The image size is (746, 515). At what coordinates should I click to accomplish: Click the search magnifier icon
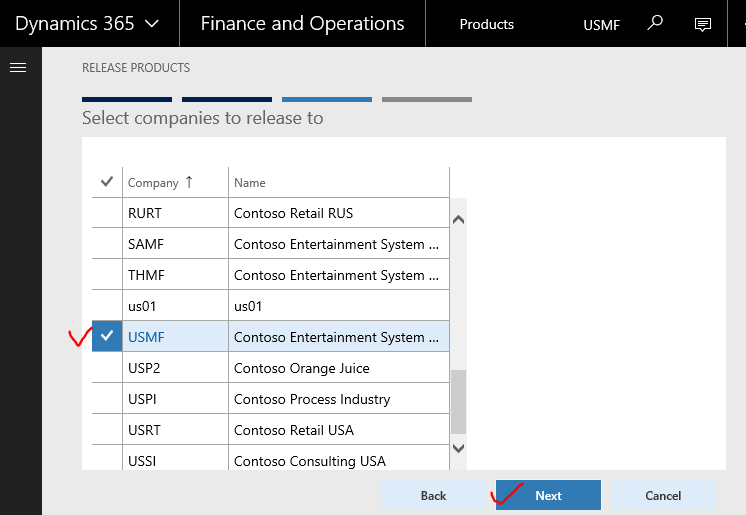pyautogui.click(x=655, y=23)
